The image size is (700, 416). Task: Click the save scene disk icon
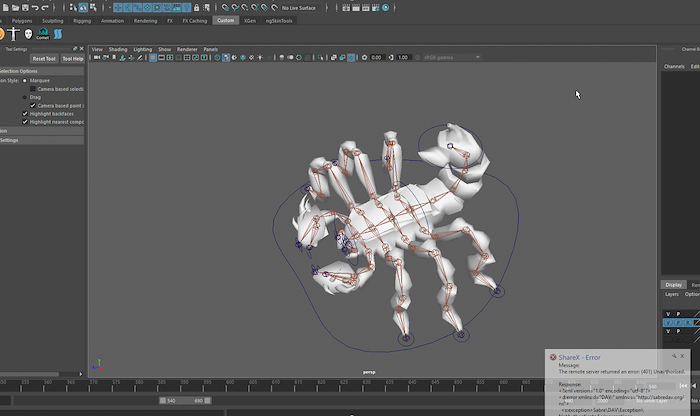(27, 7)
